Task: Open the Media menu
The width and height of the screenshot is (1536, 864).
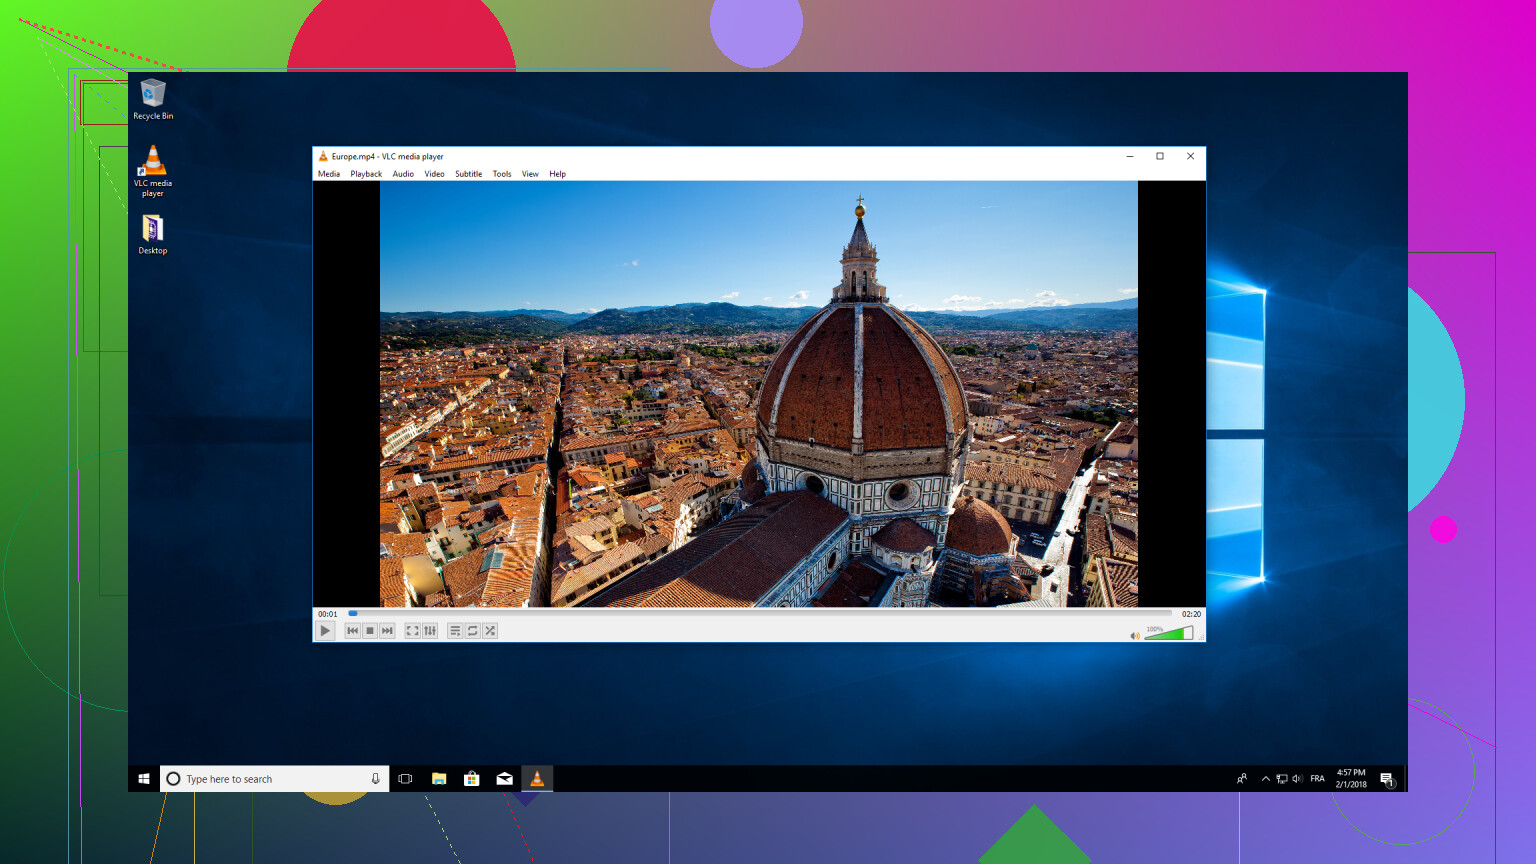Action: 329,174
